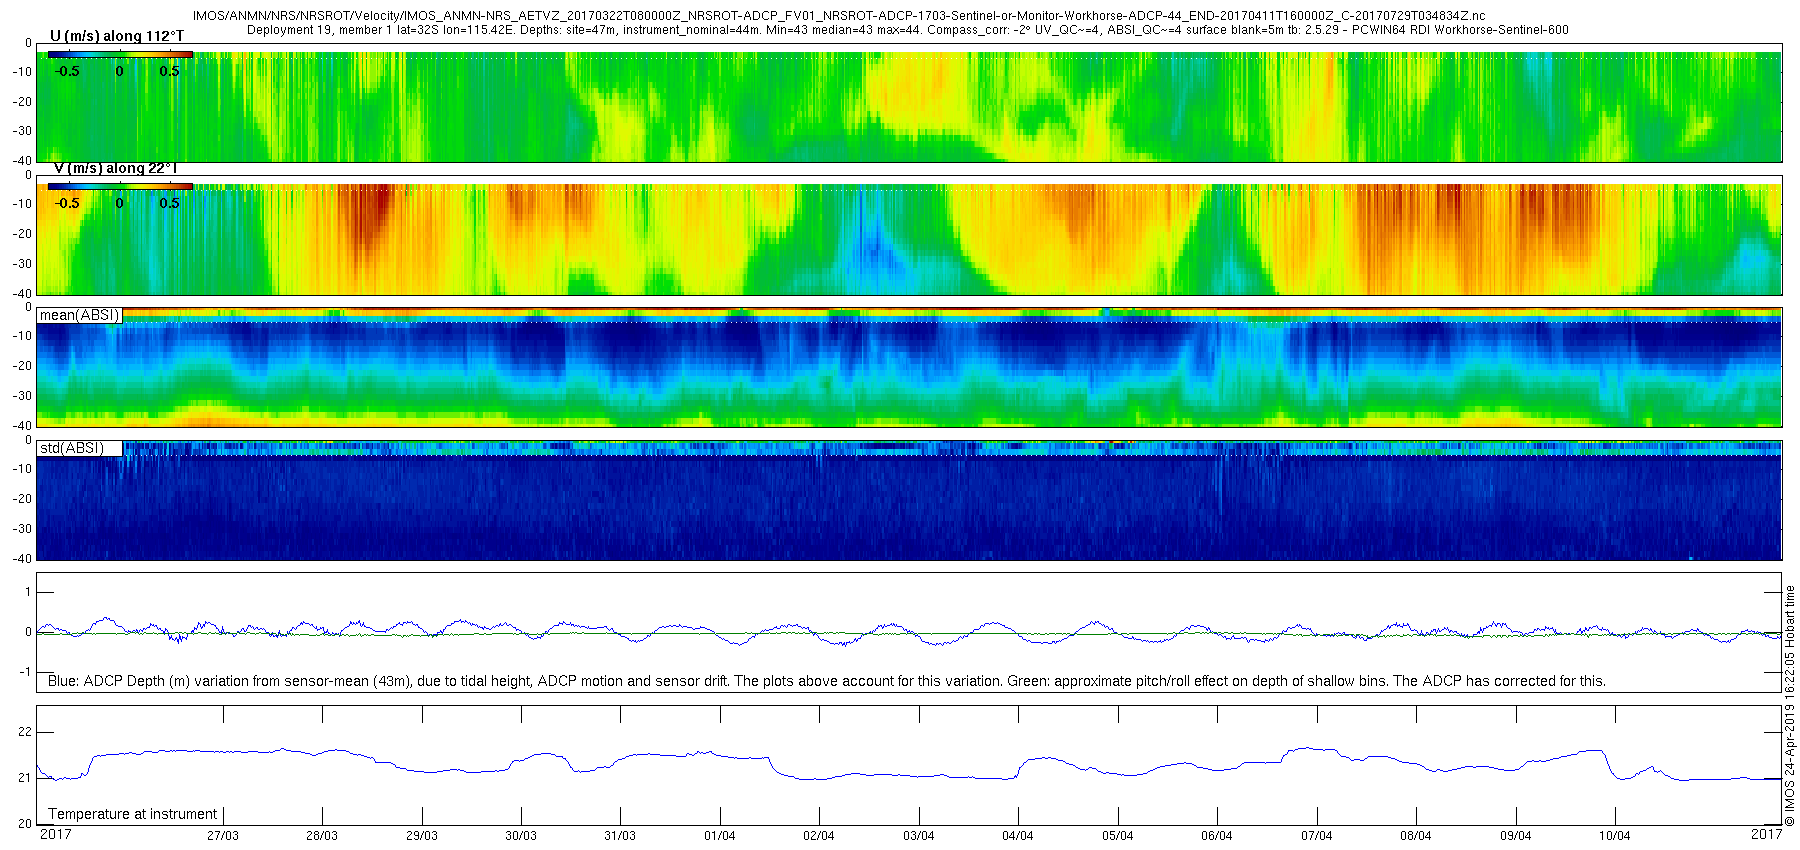Image resolution: width=1800 pixels, height=850 pixels.
Task: Click the 'Temperature at instrument' label
Action: coord(133,814)
